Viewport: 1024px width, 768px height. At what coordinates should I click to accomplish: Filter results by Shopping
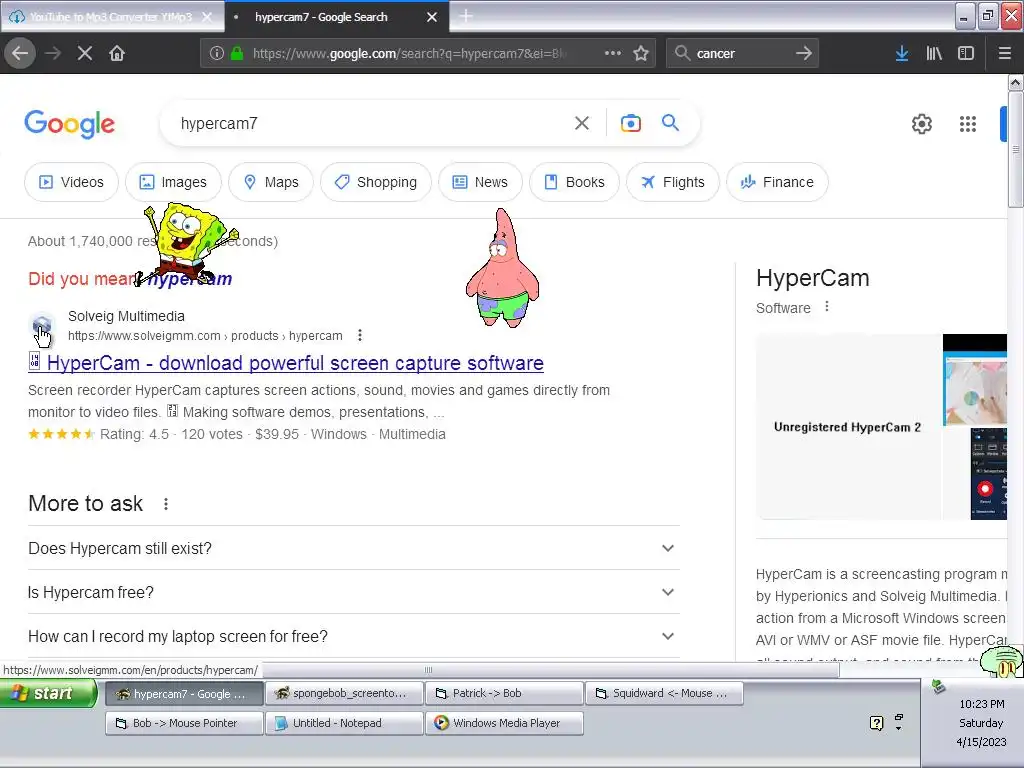(x=376, y=182)
